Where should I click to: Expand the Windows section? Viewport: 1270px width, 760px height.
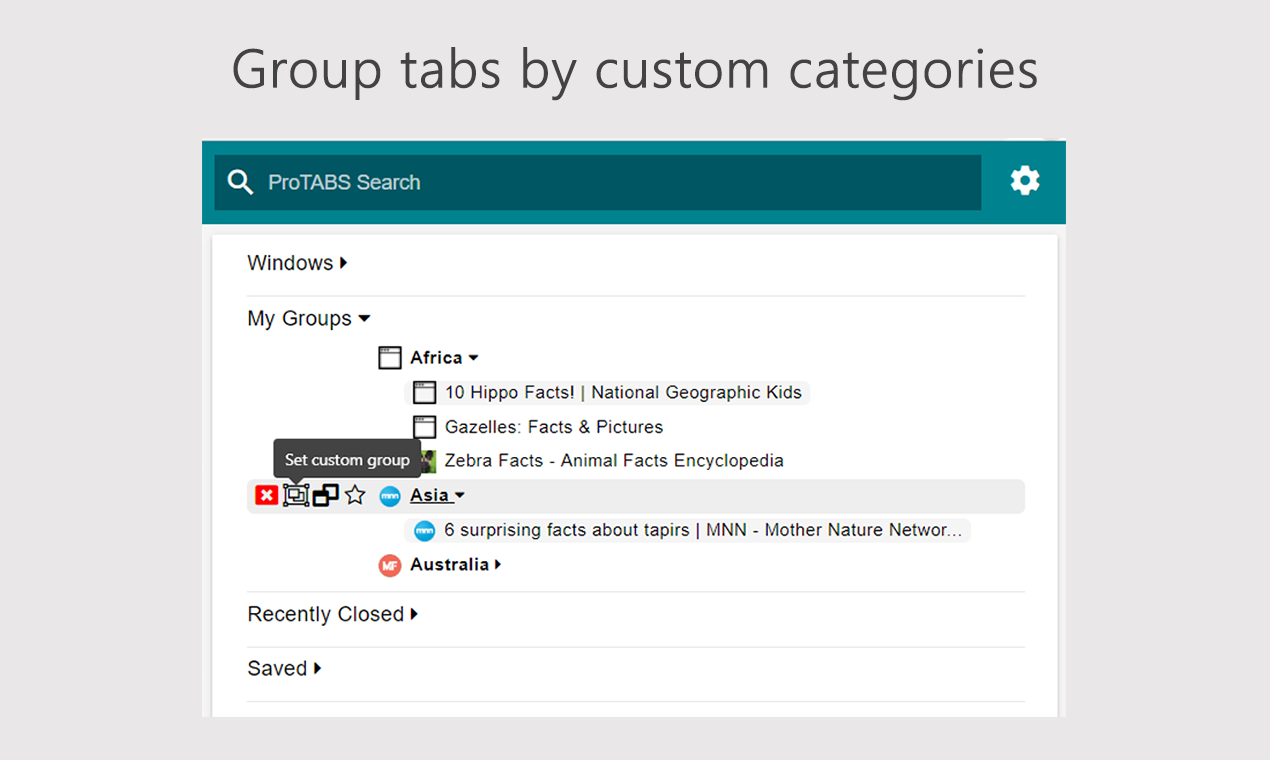click(297, 263)
